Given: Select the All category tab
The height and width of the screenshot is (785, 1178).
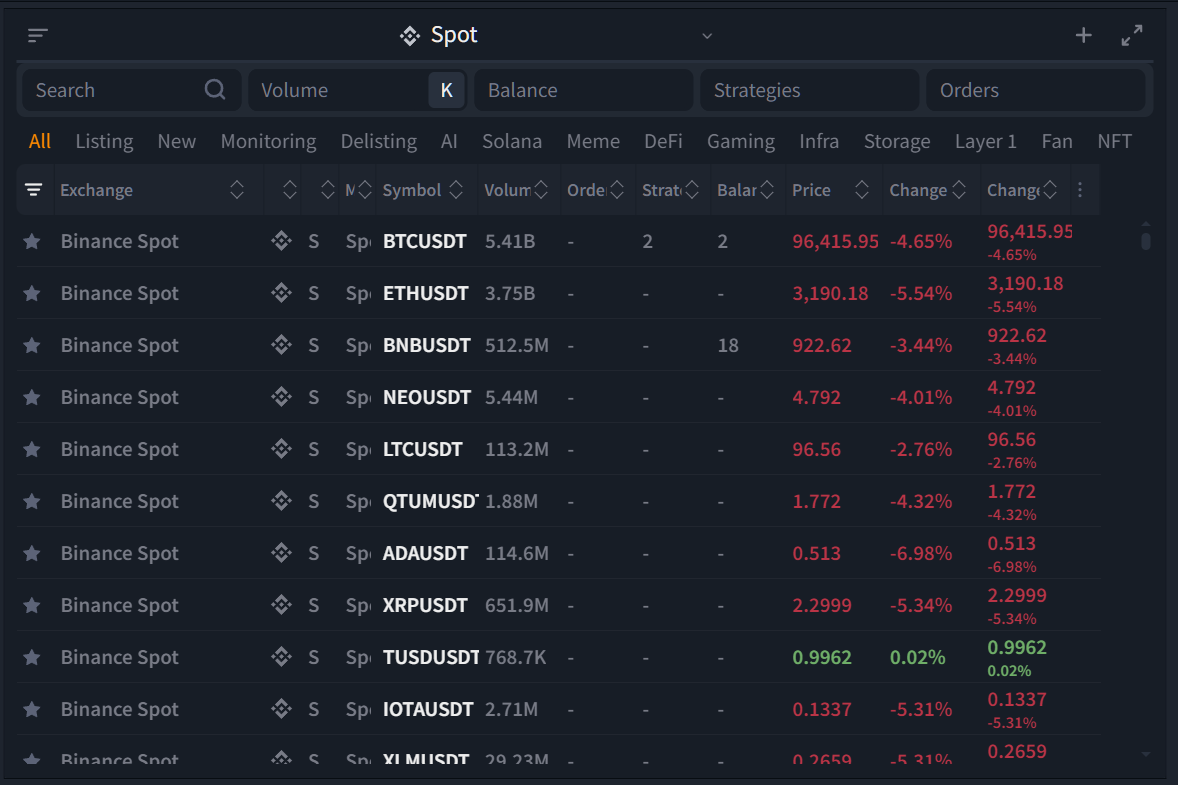Looking at the screenshot, I should click(40, 141).
